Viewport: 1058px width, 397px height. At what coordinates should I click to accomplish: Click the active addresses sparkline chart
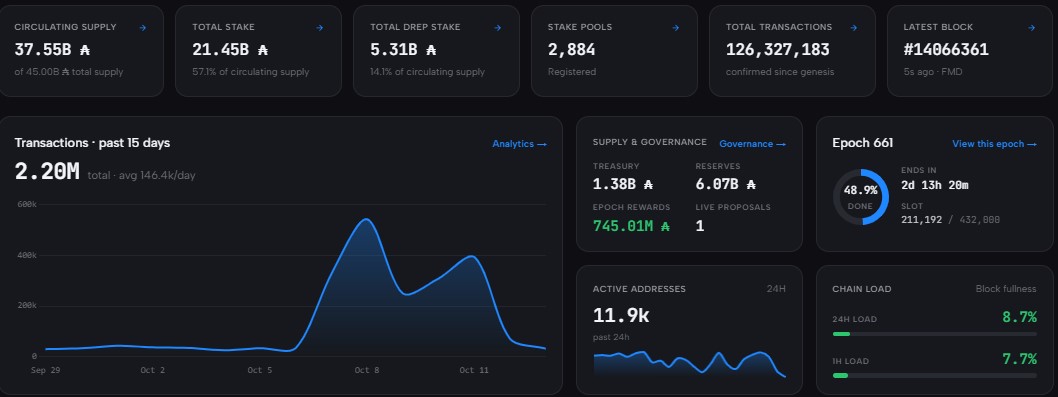click(x=689, y=363)
